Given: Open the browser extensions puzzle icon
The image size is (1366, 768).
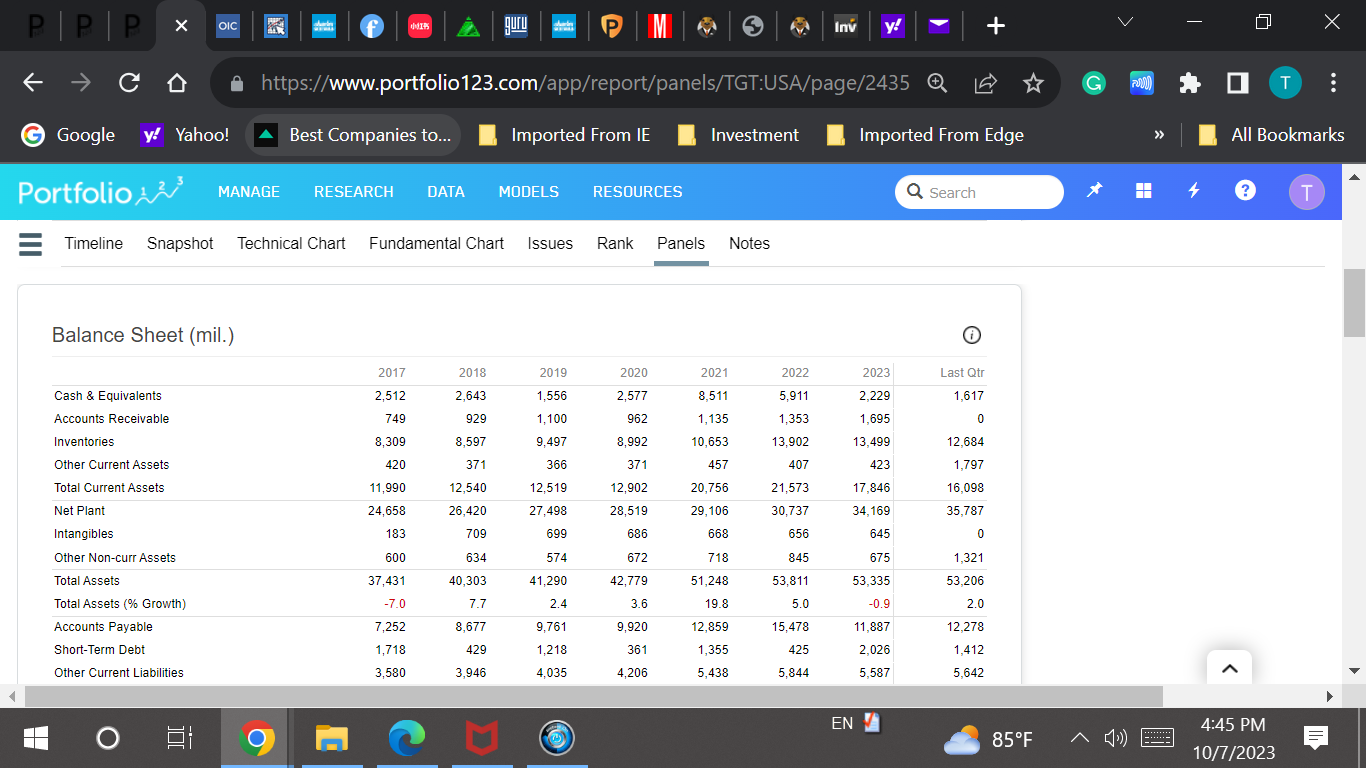Looking at the screenshot, I should click(x=1189, y=83).
